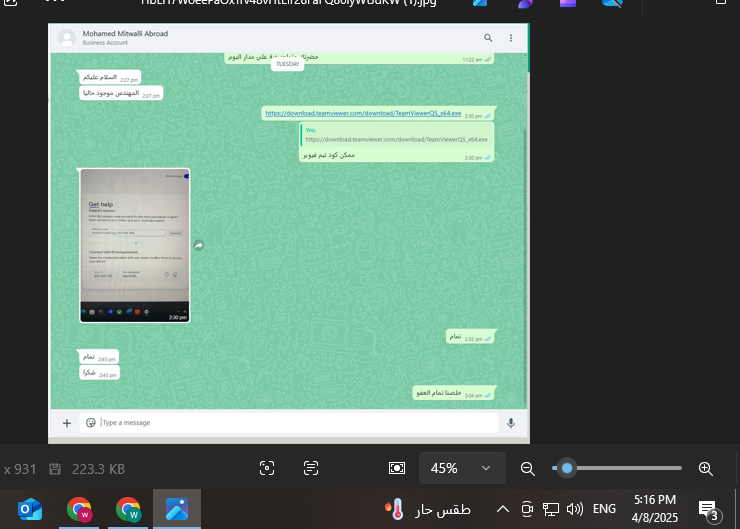Click the forward arrow beside the image message
This screenshot has width=740, height=529.
[x=199, y=245]
